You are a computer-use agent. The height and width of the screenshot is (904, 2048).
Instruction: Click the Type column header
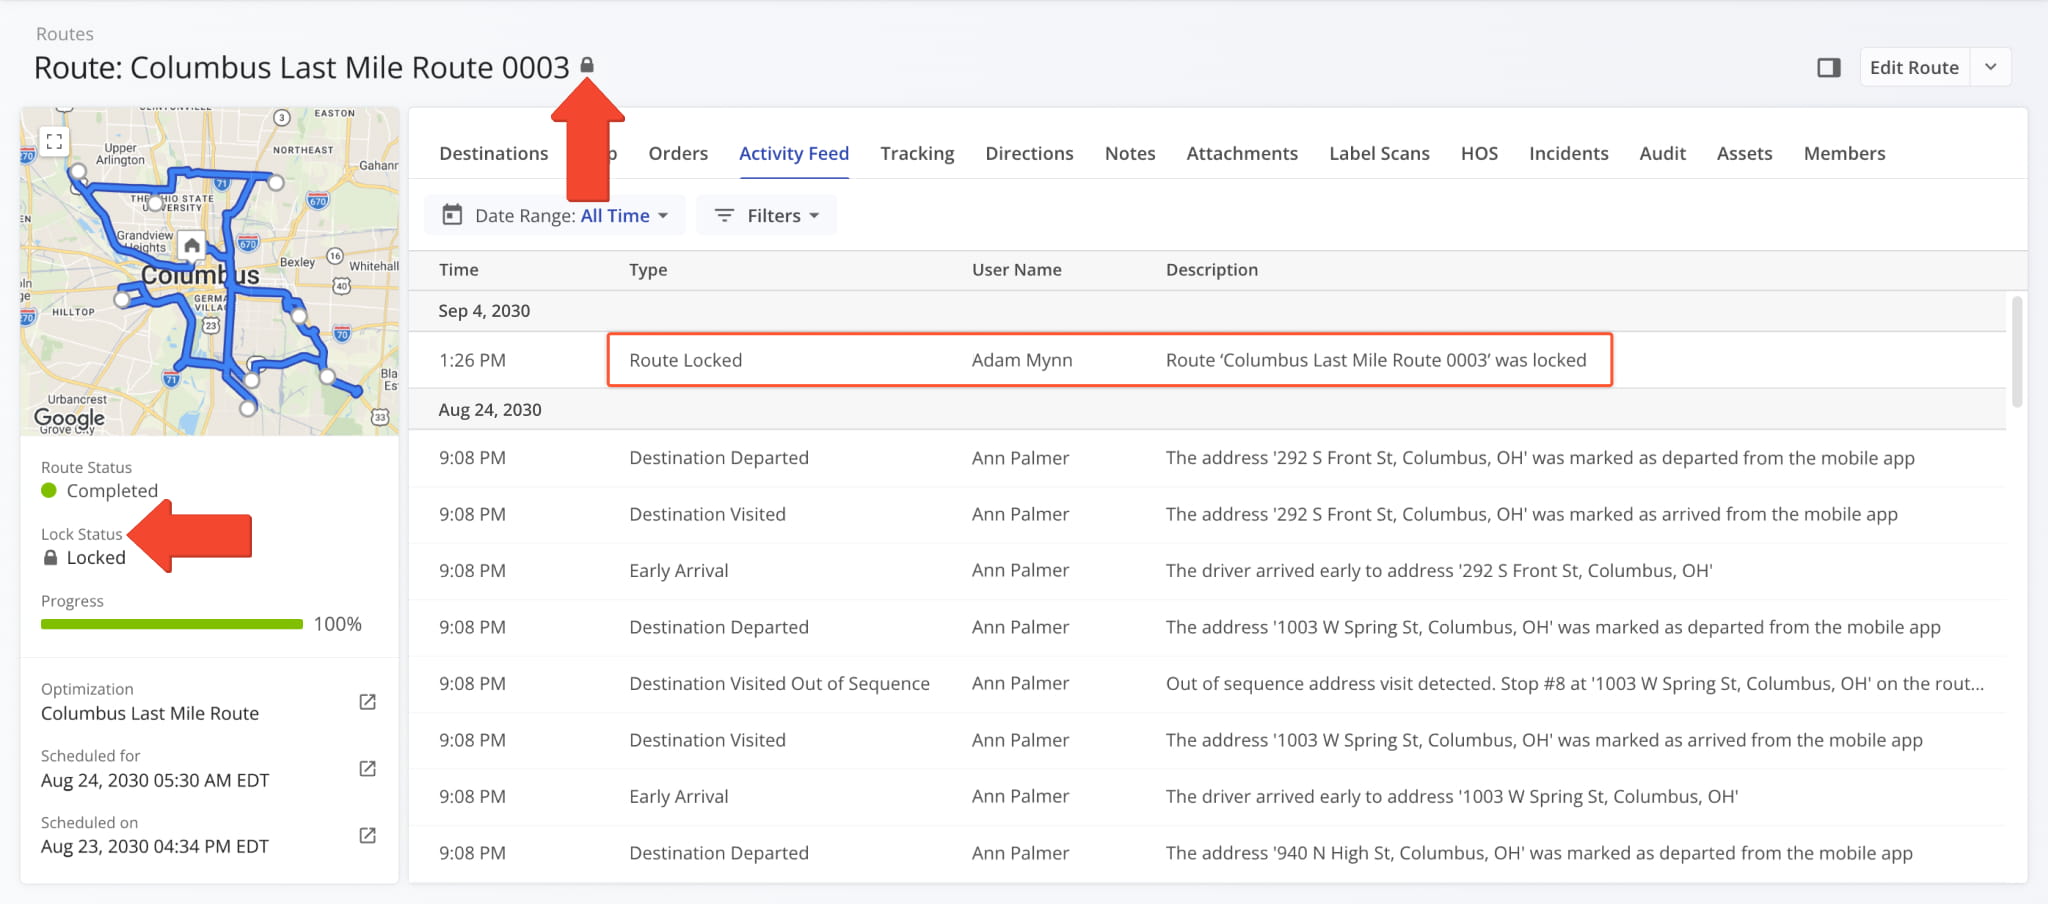648,270
